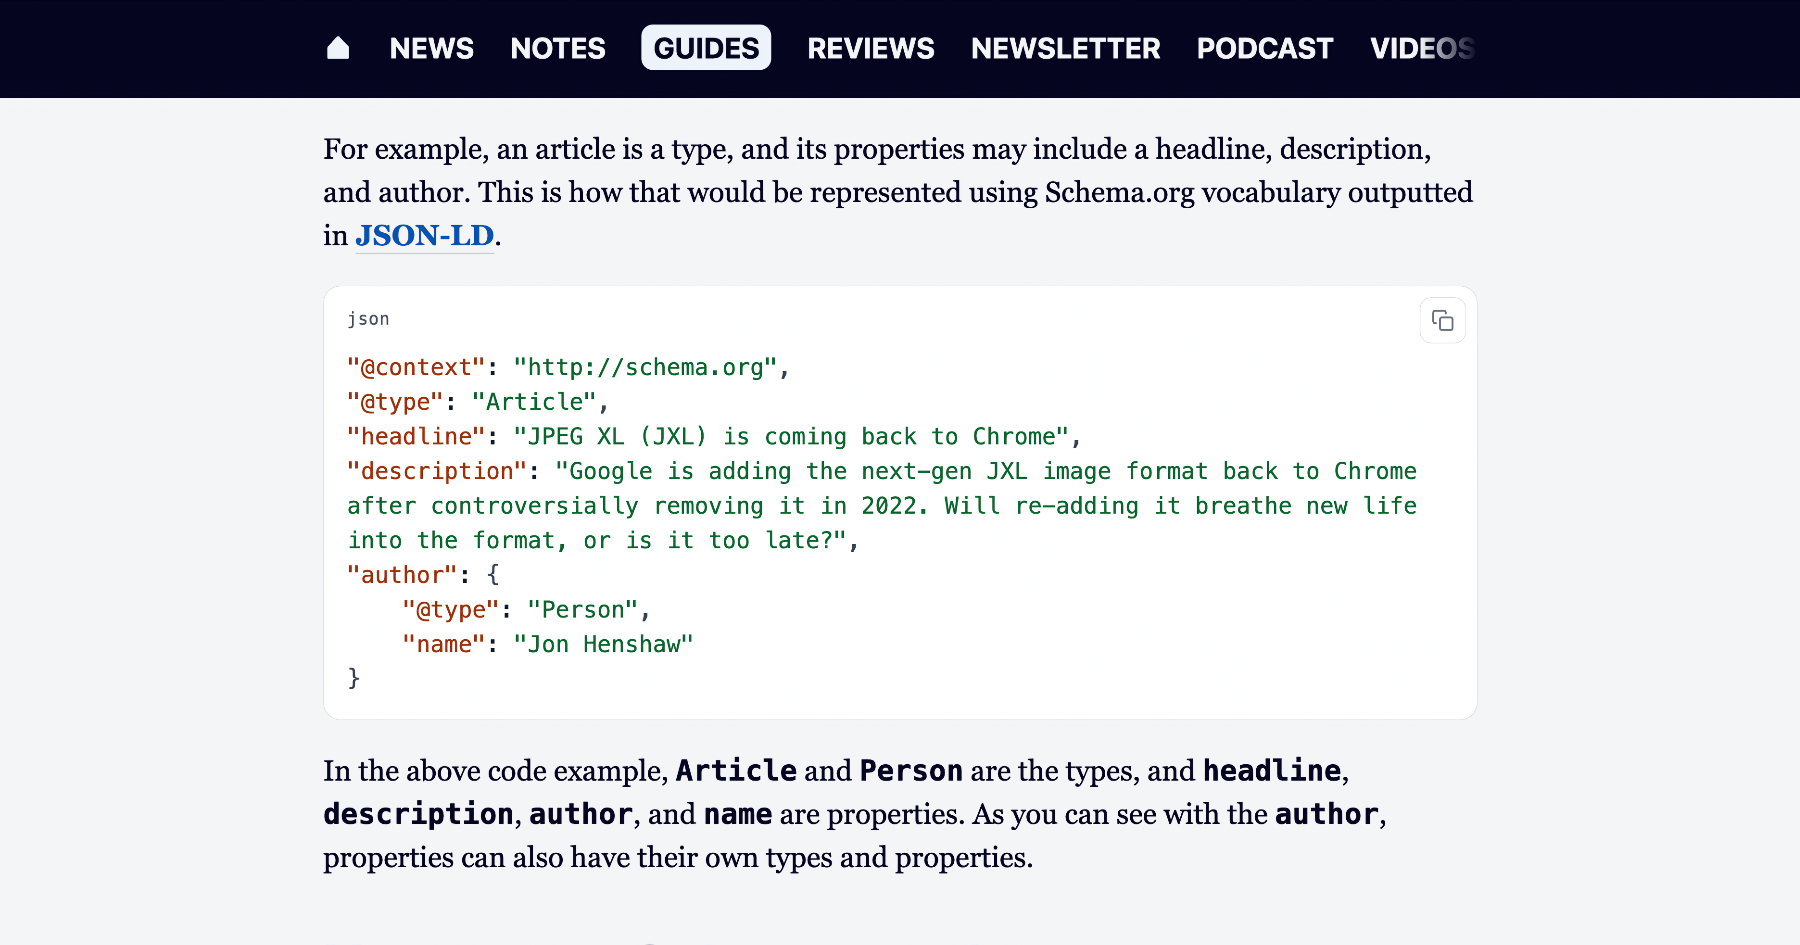Image resolution: width=1800 pixels, height=945 pixels.
Task: Open the PODCAST page
Action: point(1265,48)
